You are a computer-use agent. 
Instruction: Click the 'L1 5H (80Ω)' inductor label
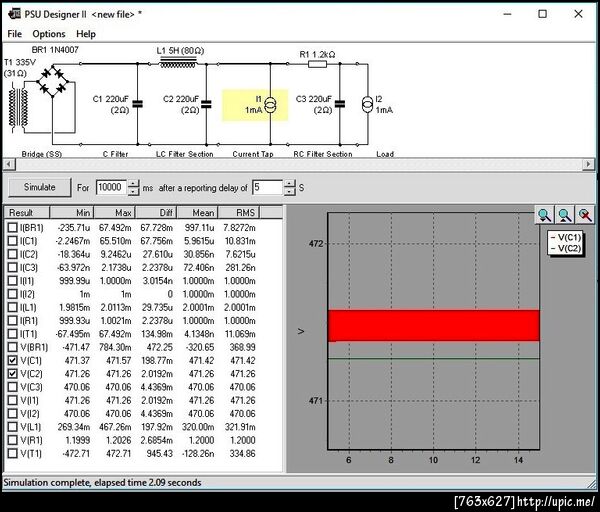pyautogui.click(x=180, y=51)
